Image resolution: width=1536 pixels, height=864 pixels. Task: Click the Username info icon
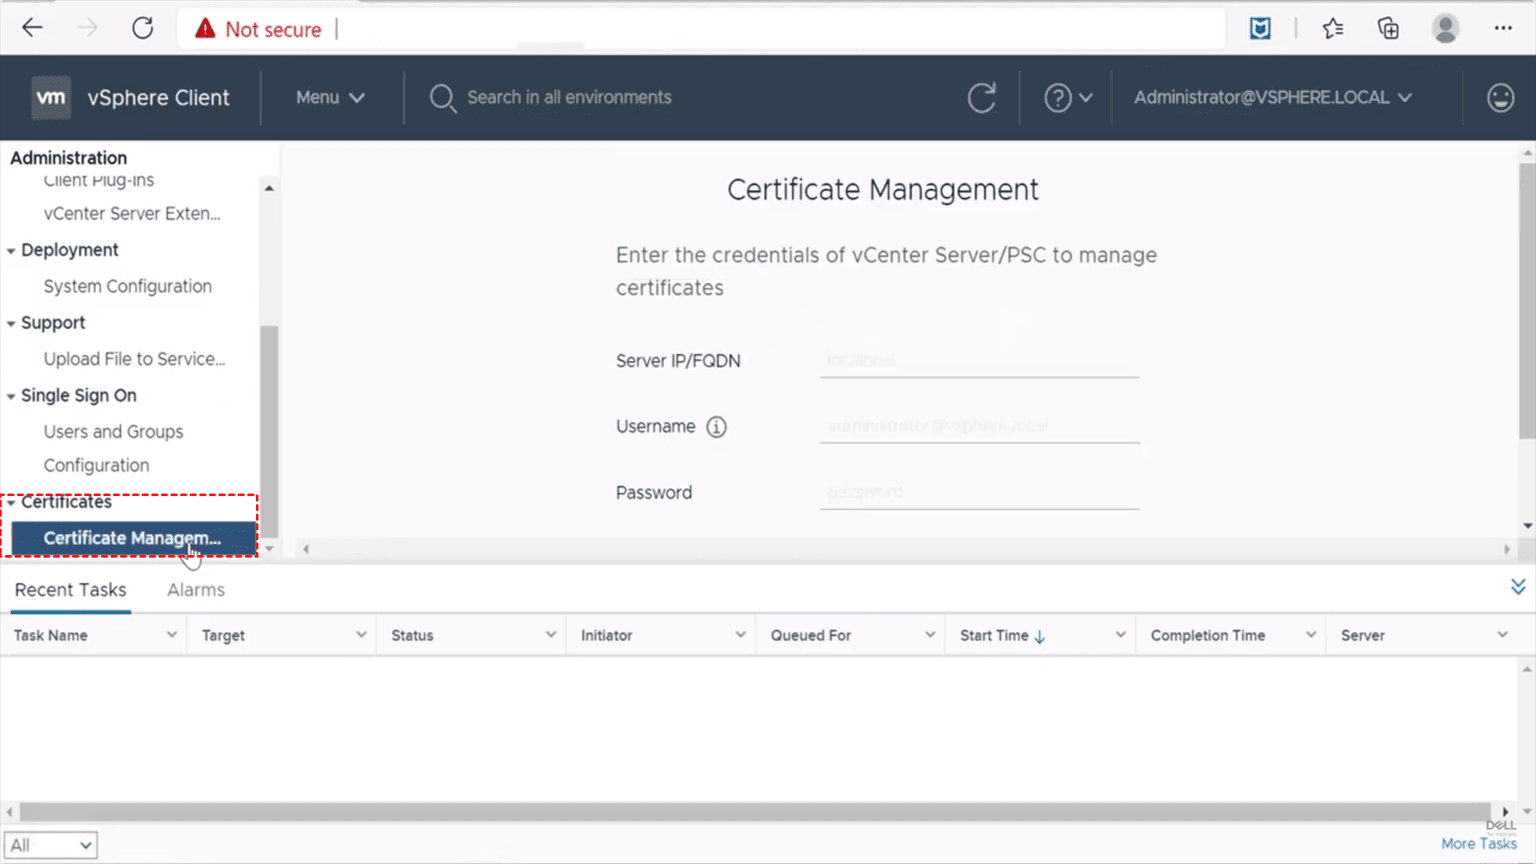coord(716,427)
